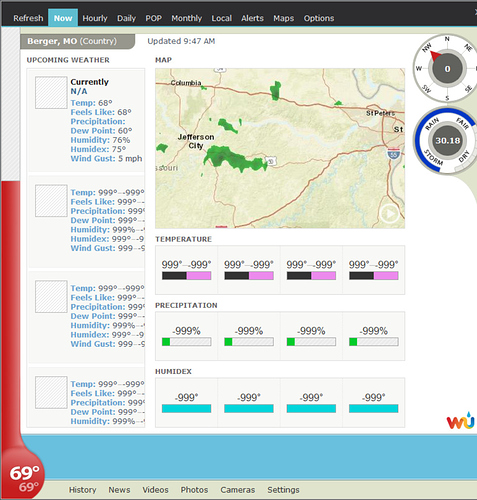Open the Monthly tab

[187, 18]
